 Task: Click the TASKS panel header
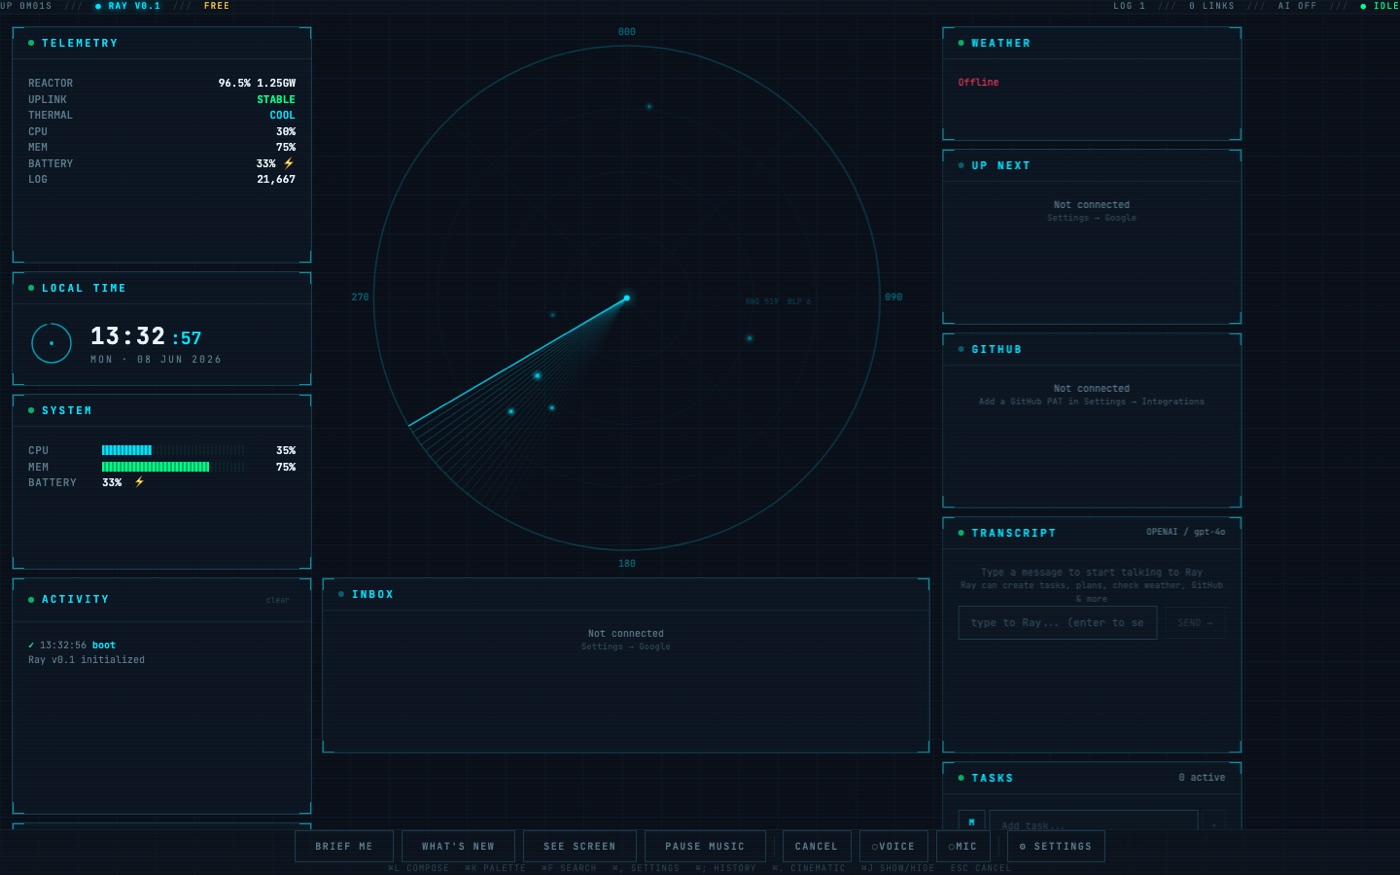pyautogui.click(x=1092, y=778)
